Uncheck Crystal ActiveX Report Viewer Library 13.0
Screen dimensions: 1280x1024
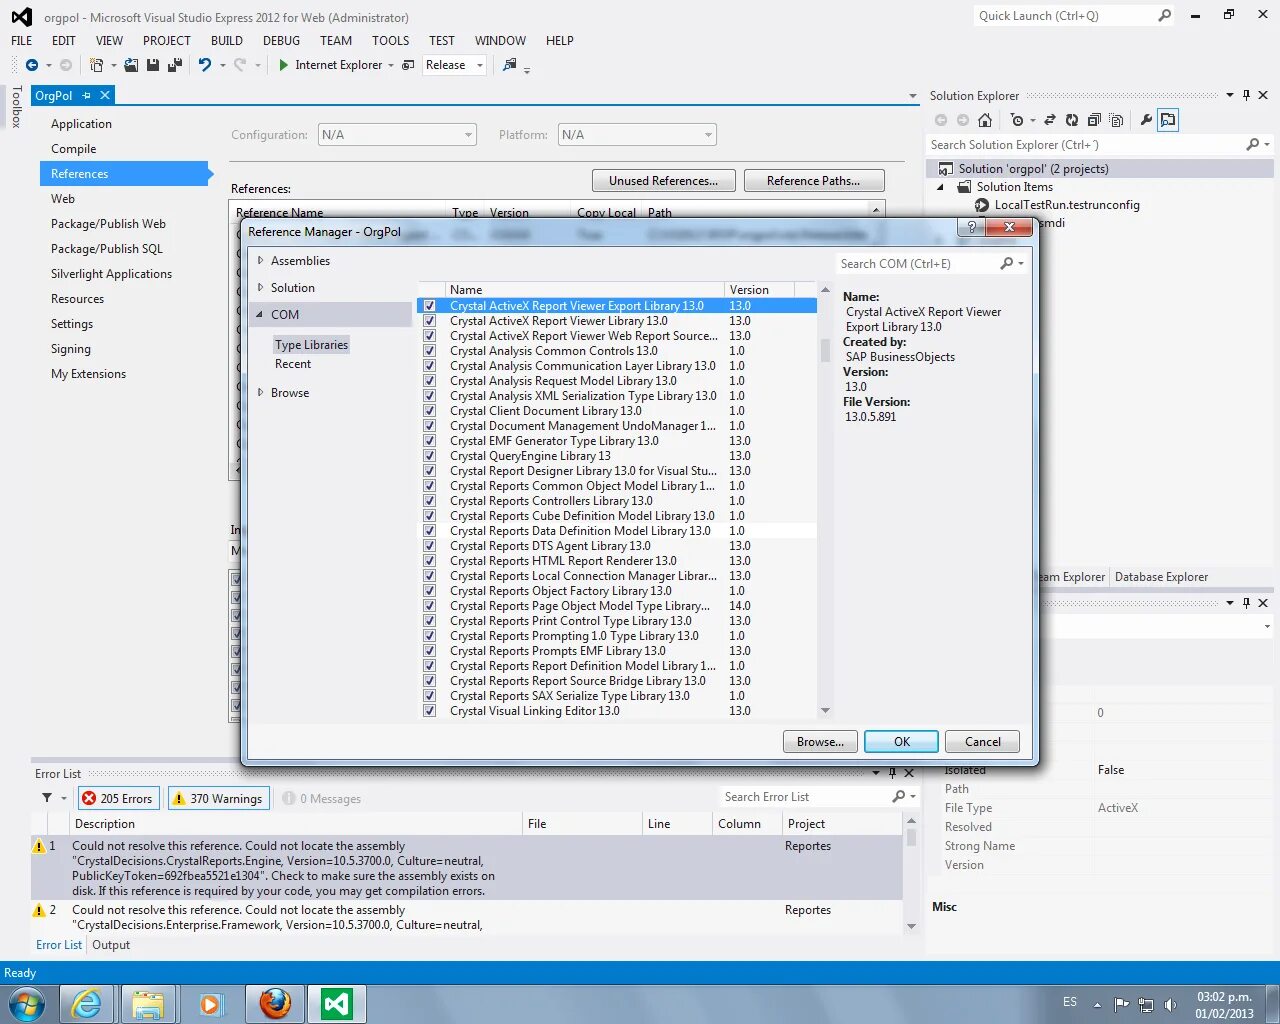(x=430, y=321)
